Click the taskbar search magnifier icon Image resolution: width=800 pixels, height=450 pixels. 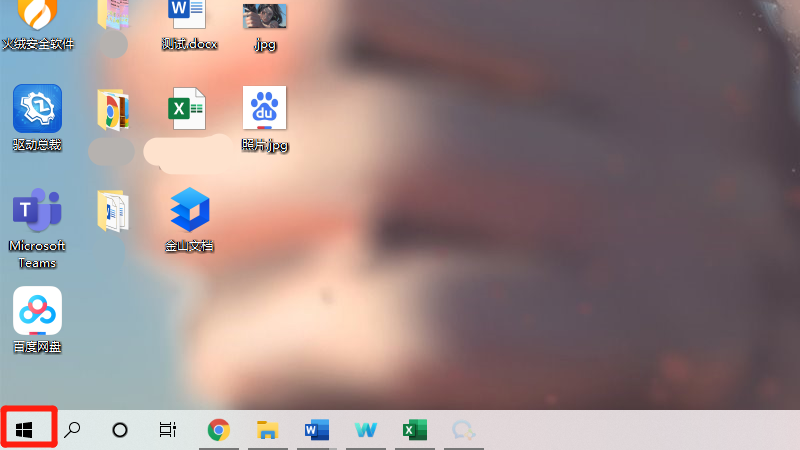tap(72, 430)
